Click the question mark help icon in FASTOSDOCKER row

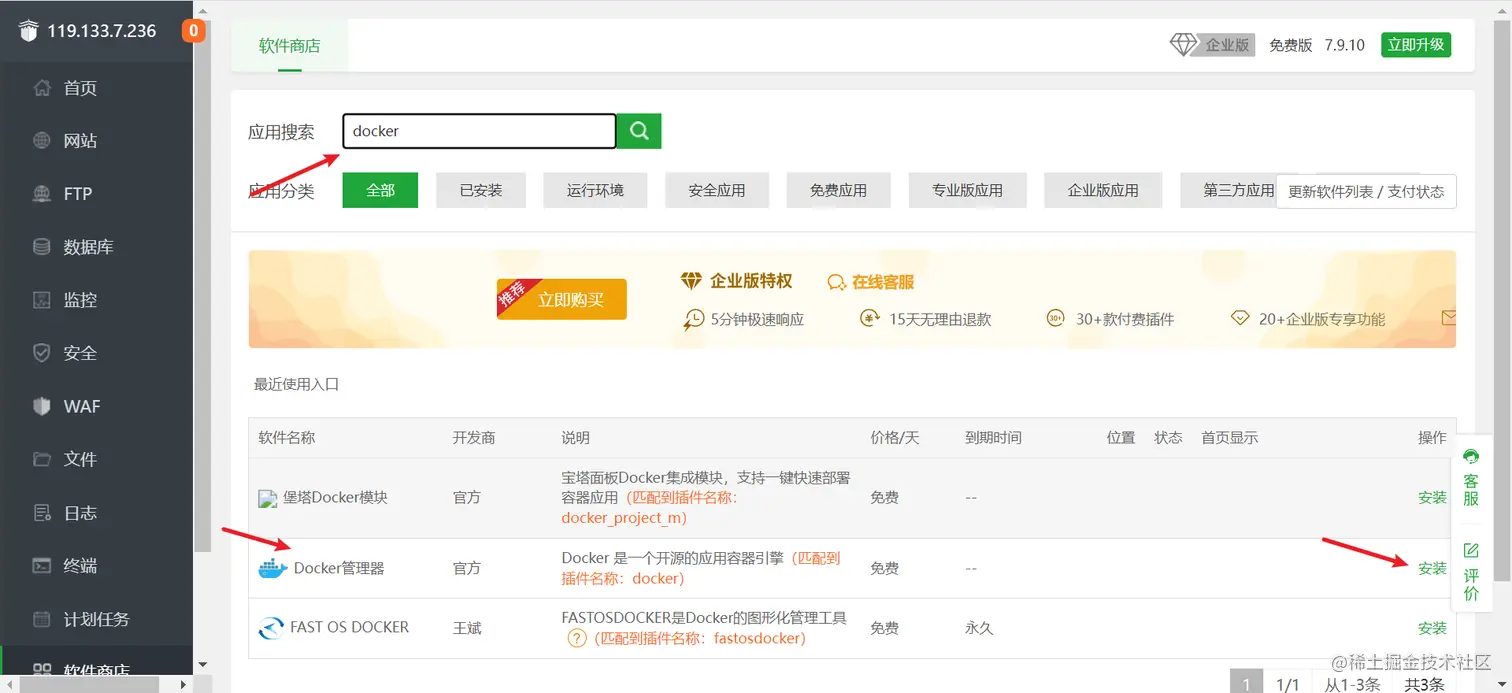pos(576,638)
